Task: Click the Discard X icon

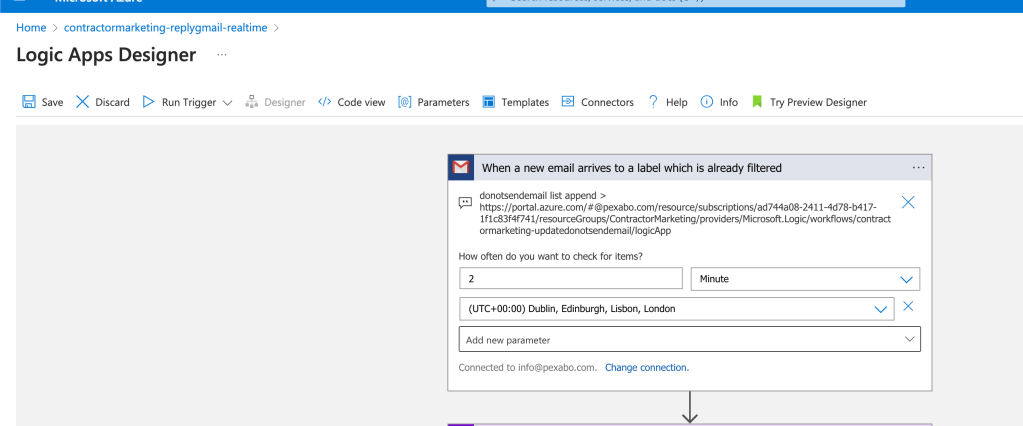Action: point(82,102)
